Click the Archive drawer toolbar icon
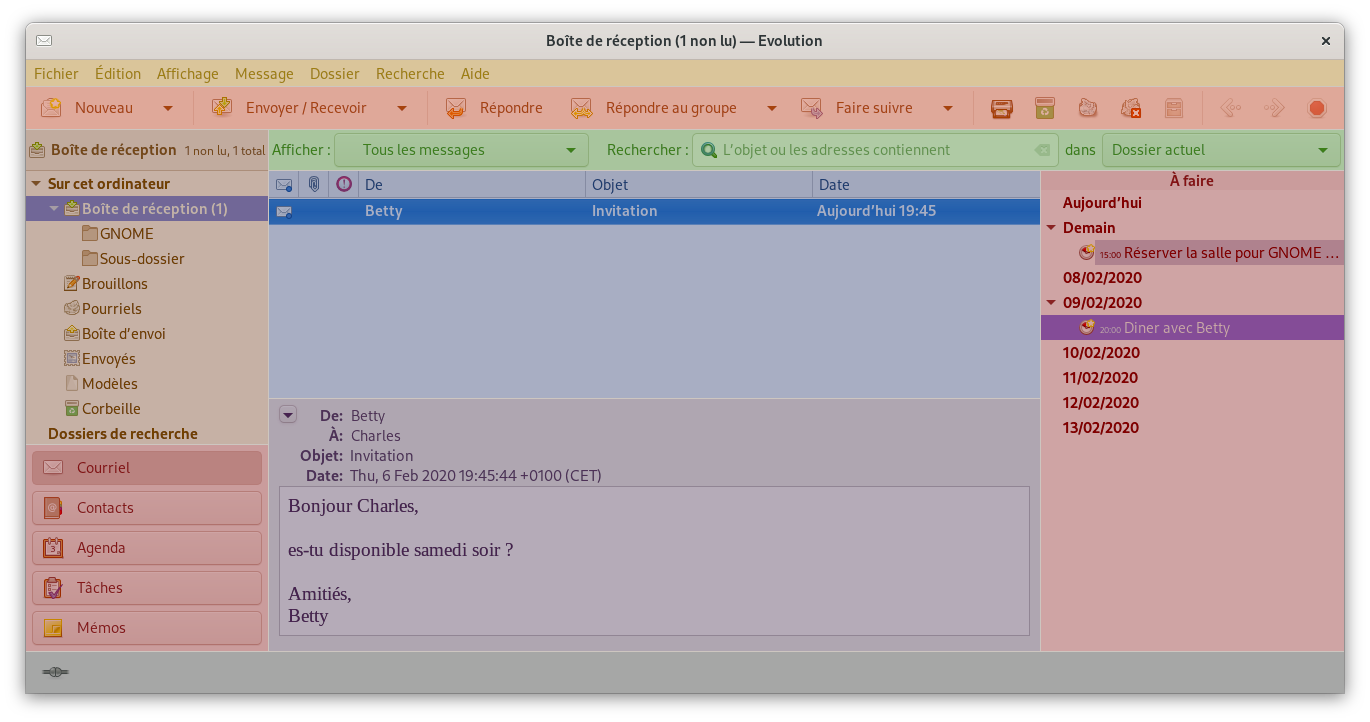The height and width of the screenshot is (722, 1370). coord(1174,108)
